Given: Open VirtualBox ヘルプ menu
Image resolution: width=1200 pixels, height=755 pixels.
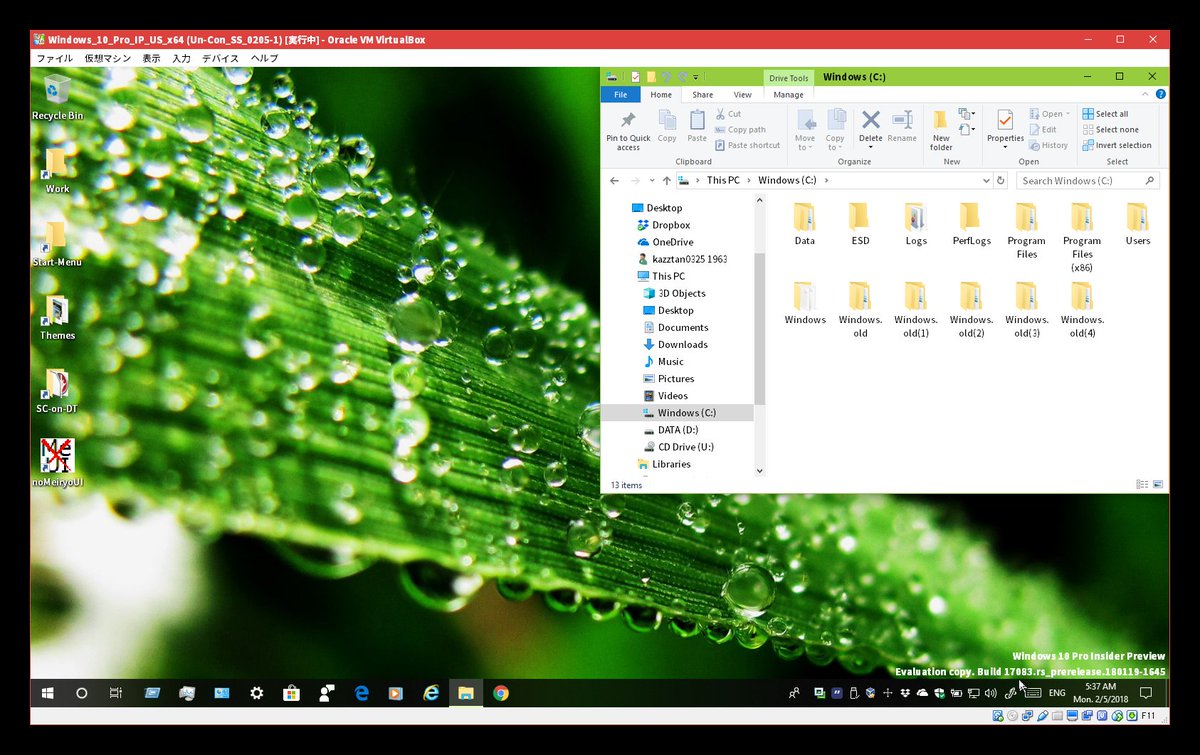Looking at the screenshot, I should [264, 59].
